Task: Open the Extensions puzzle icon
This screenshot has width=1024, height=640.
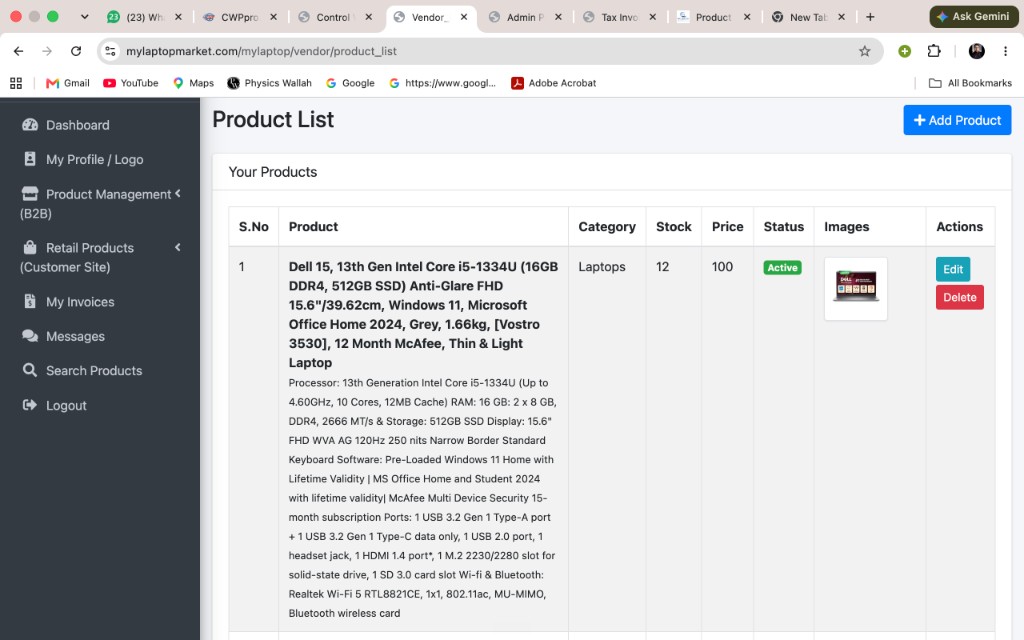Action: (x=934, y=51)
